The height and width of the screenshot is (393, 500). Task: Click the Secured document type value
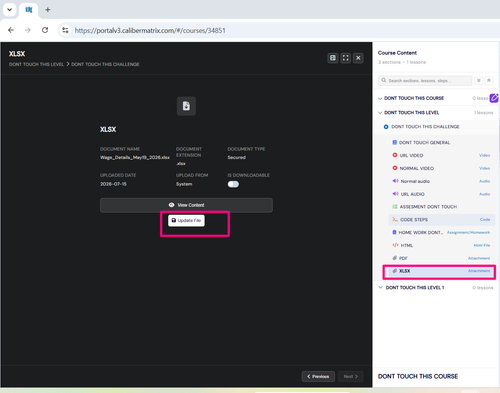click(x=237, y=157)
